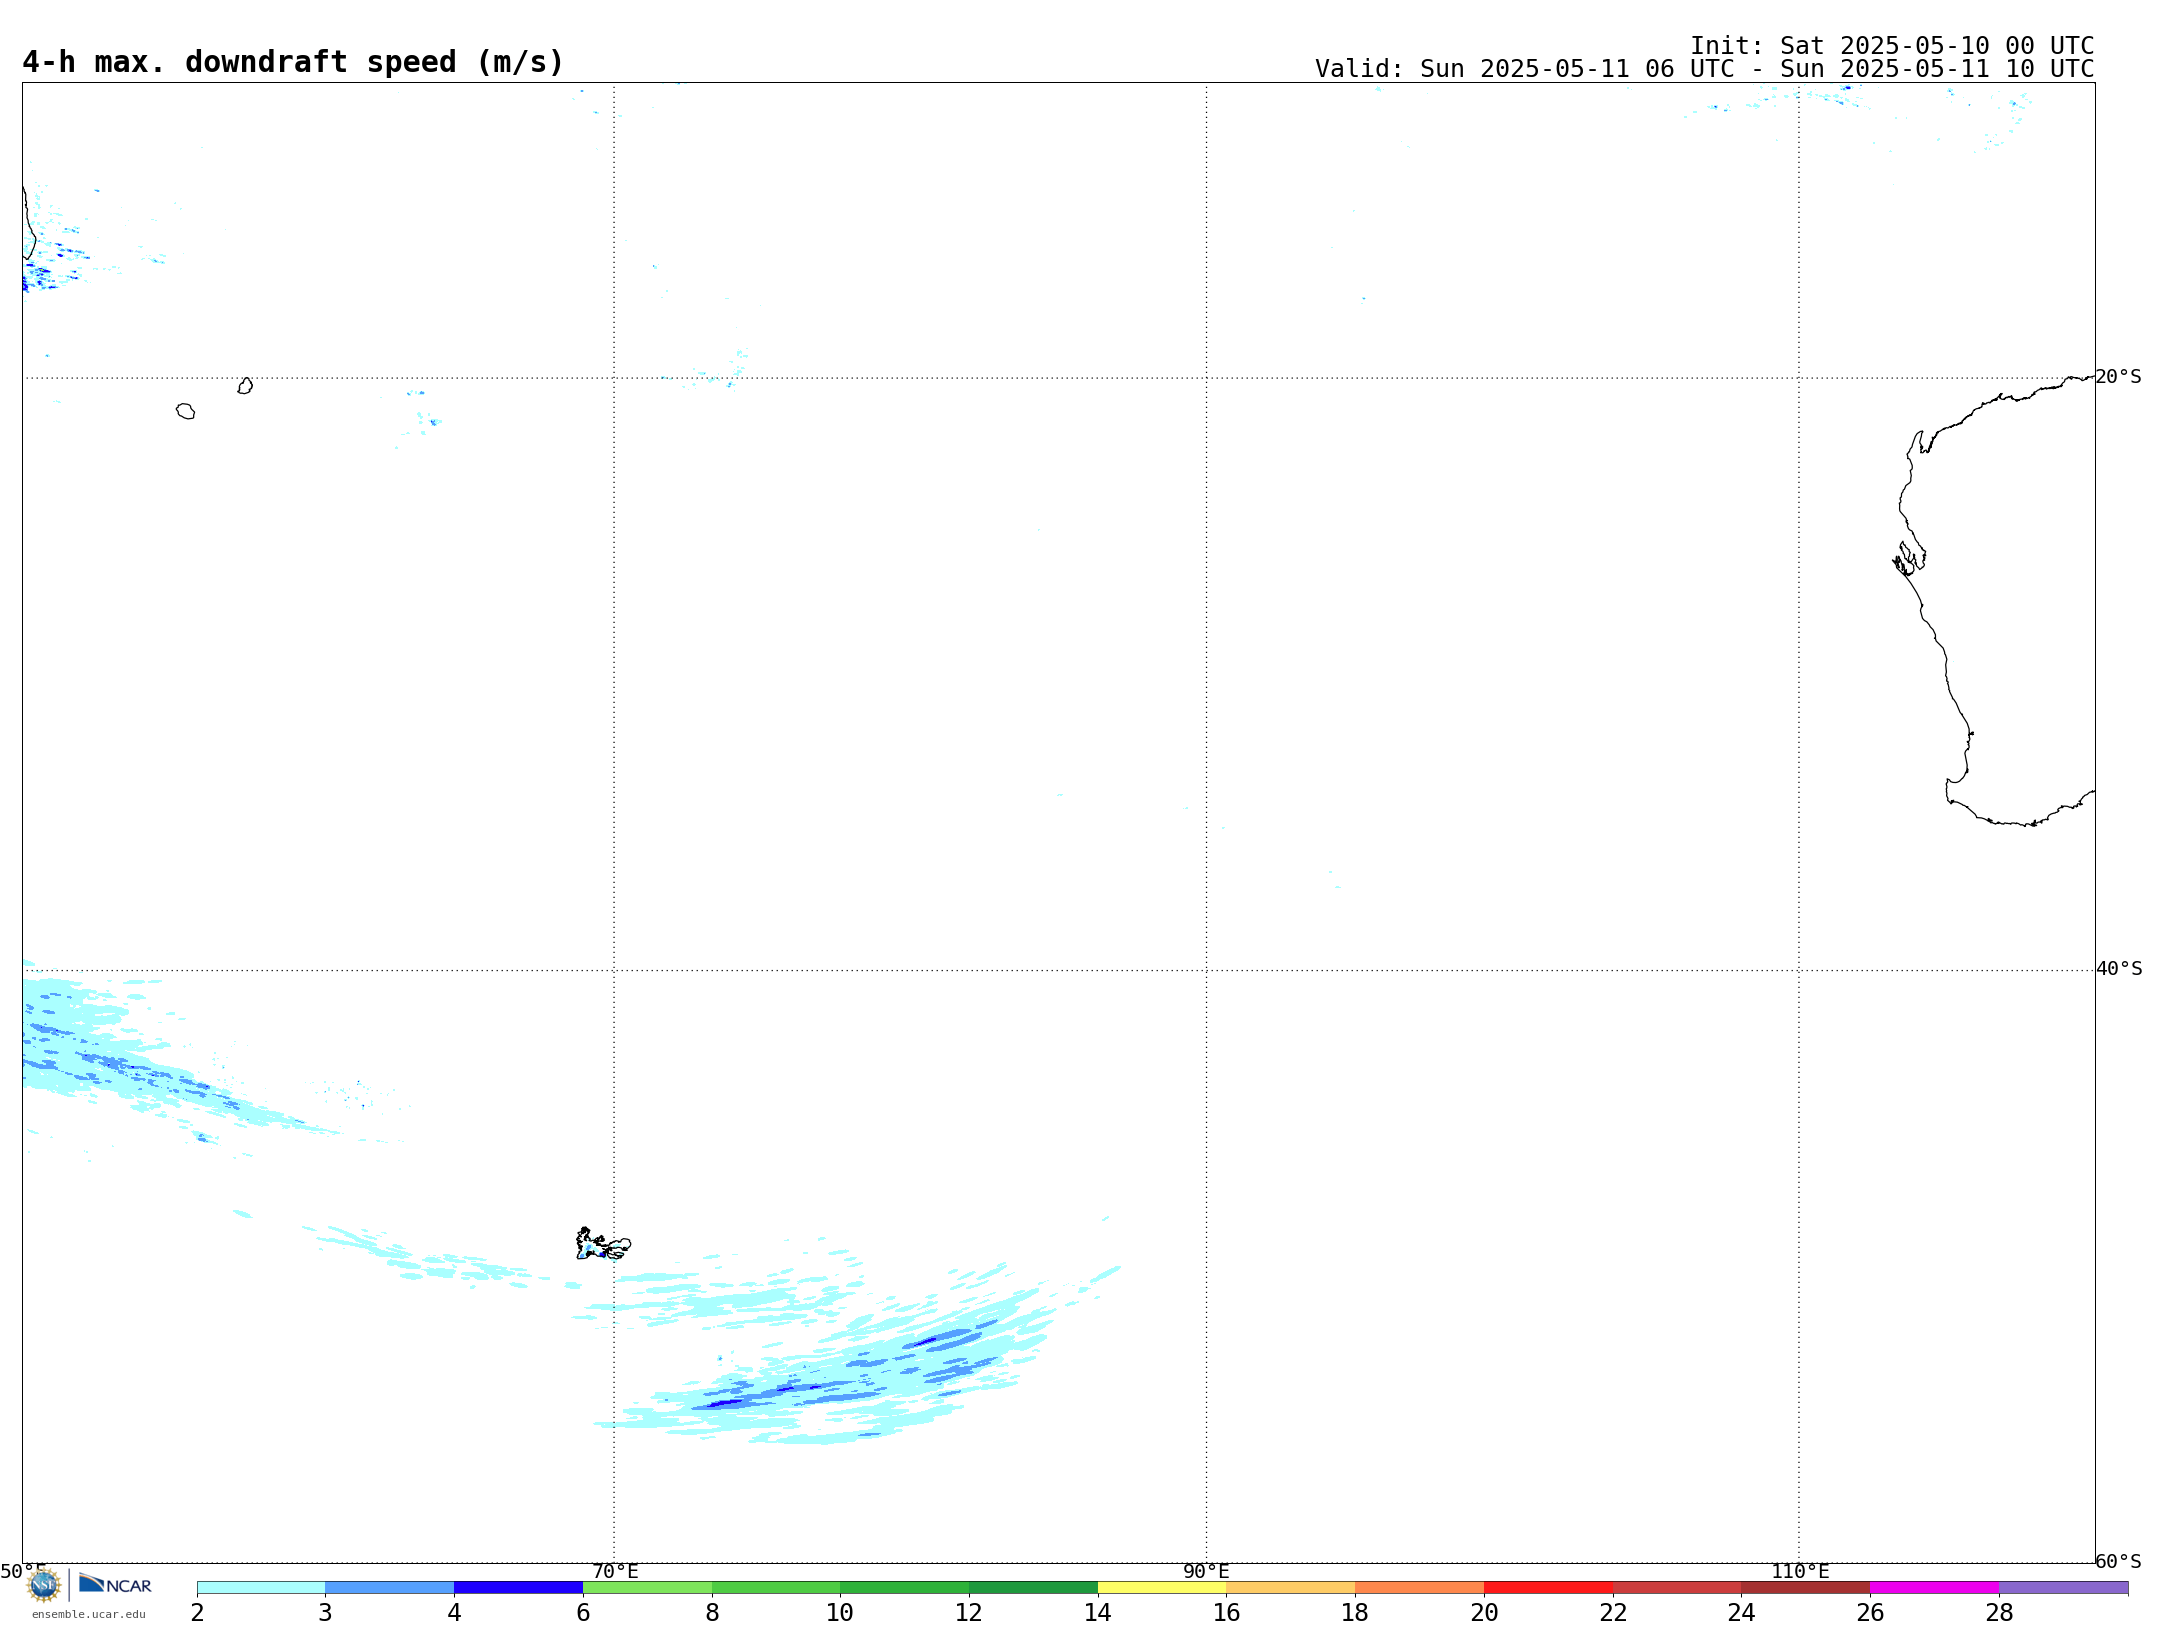Select the medium blue 3–4 m/s swatch
This screenshot has height=1626, width=2160.
(x=389, y=1587)
